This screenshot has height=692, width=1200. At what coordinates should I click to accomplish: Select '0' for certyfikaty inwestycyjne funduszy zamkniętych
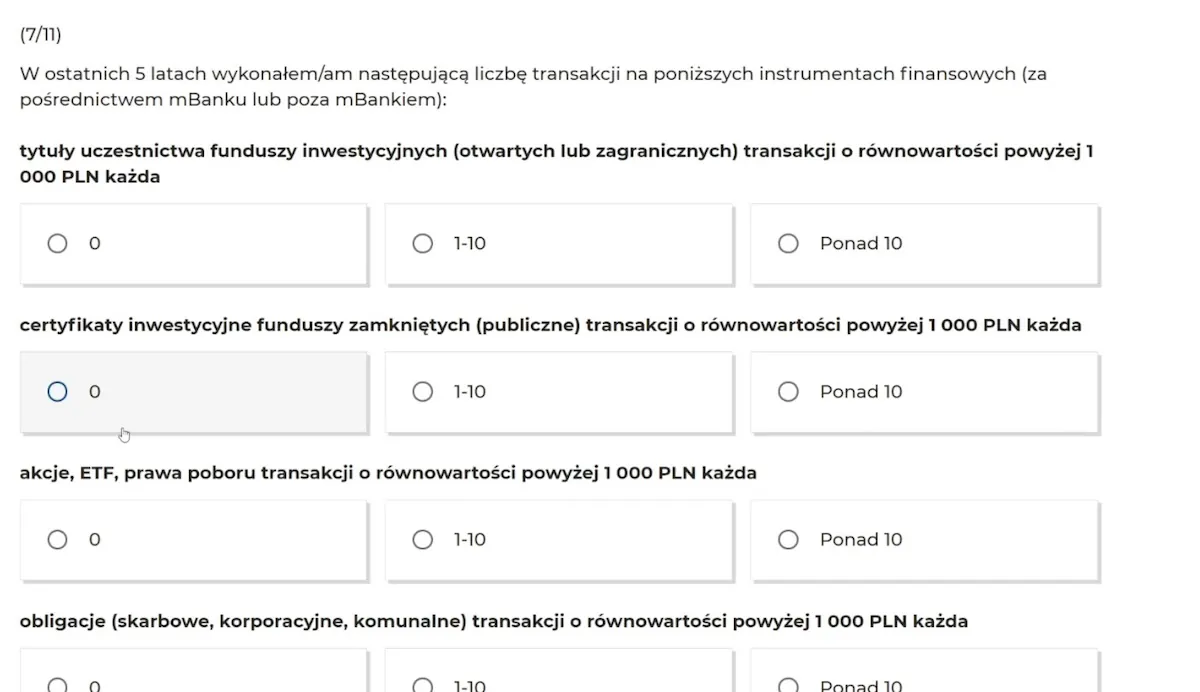click(57, 391)
